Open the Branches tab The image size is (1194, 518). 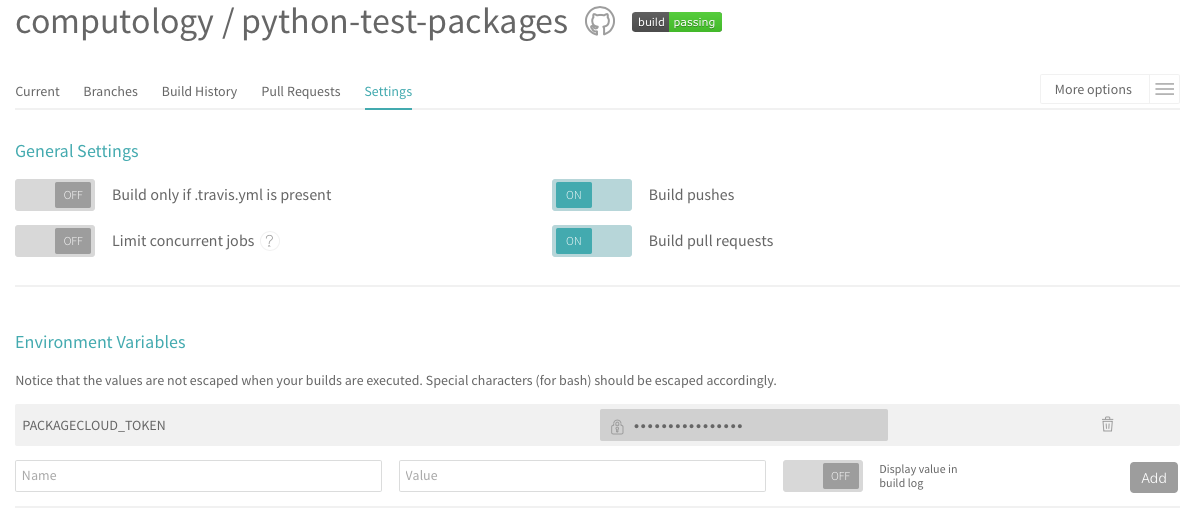point(110,91)
